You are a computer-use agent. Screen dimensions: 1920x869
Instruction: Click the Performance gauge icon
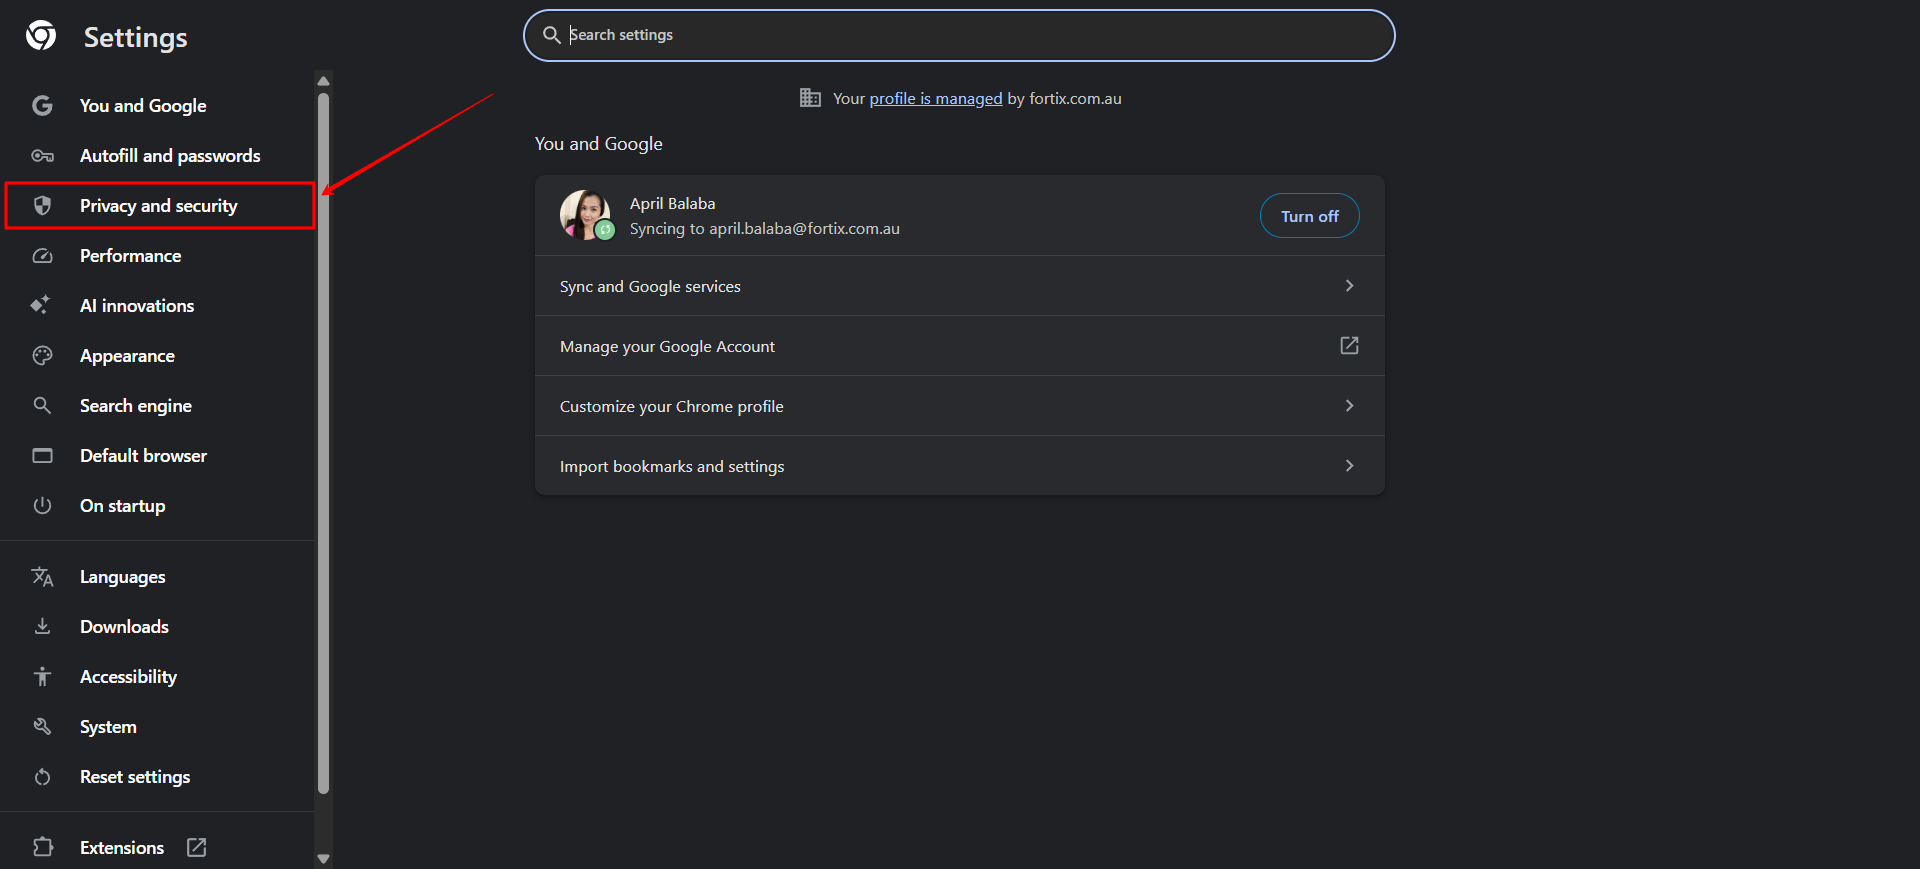pos(42,256)
